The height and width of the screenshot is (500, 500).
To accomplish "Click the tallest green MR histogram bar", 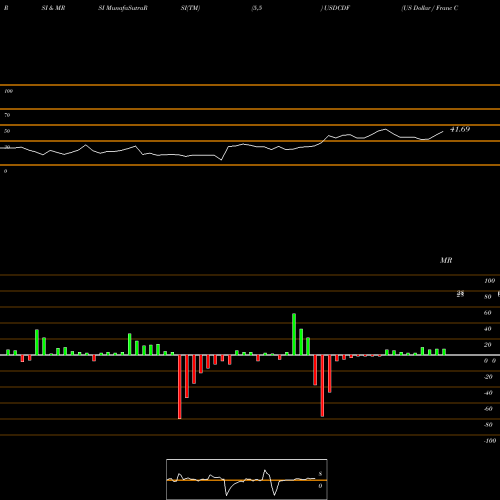I will click(x=294, y=334).
